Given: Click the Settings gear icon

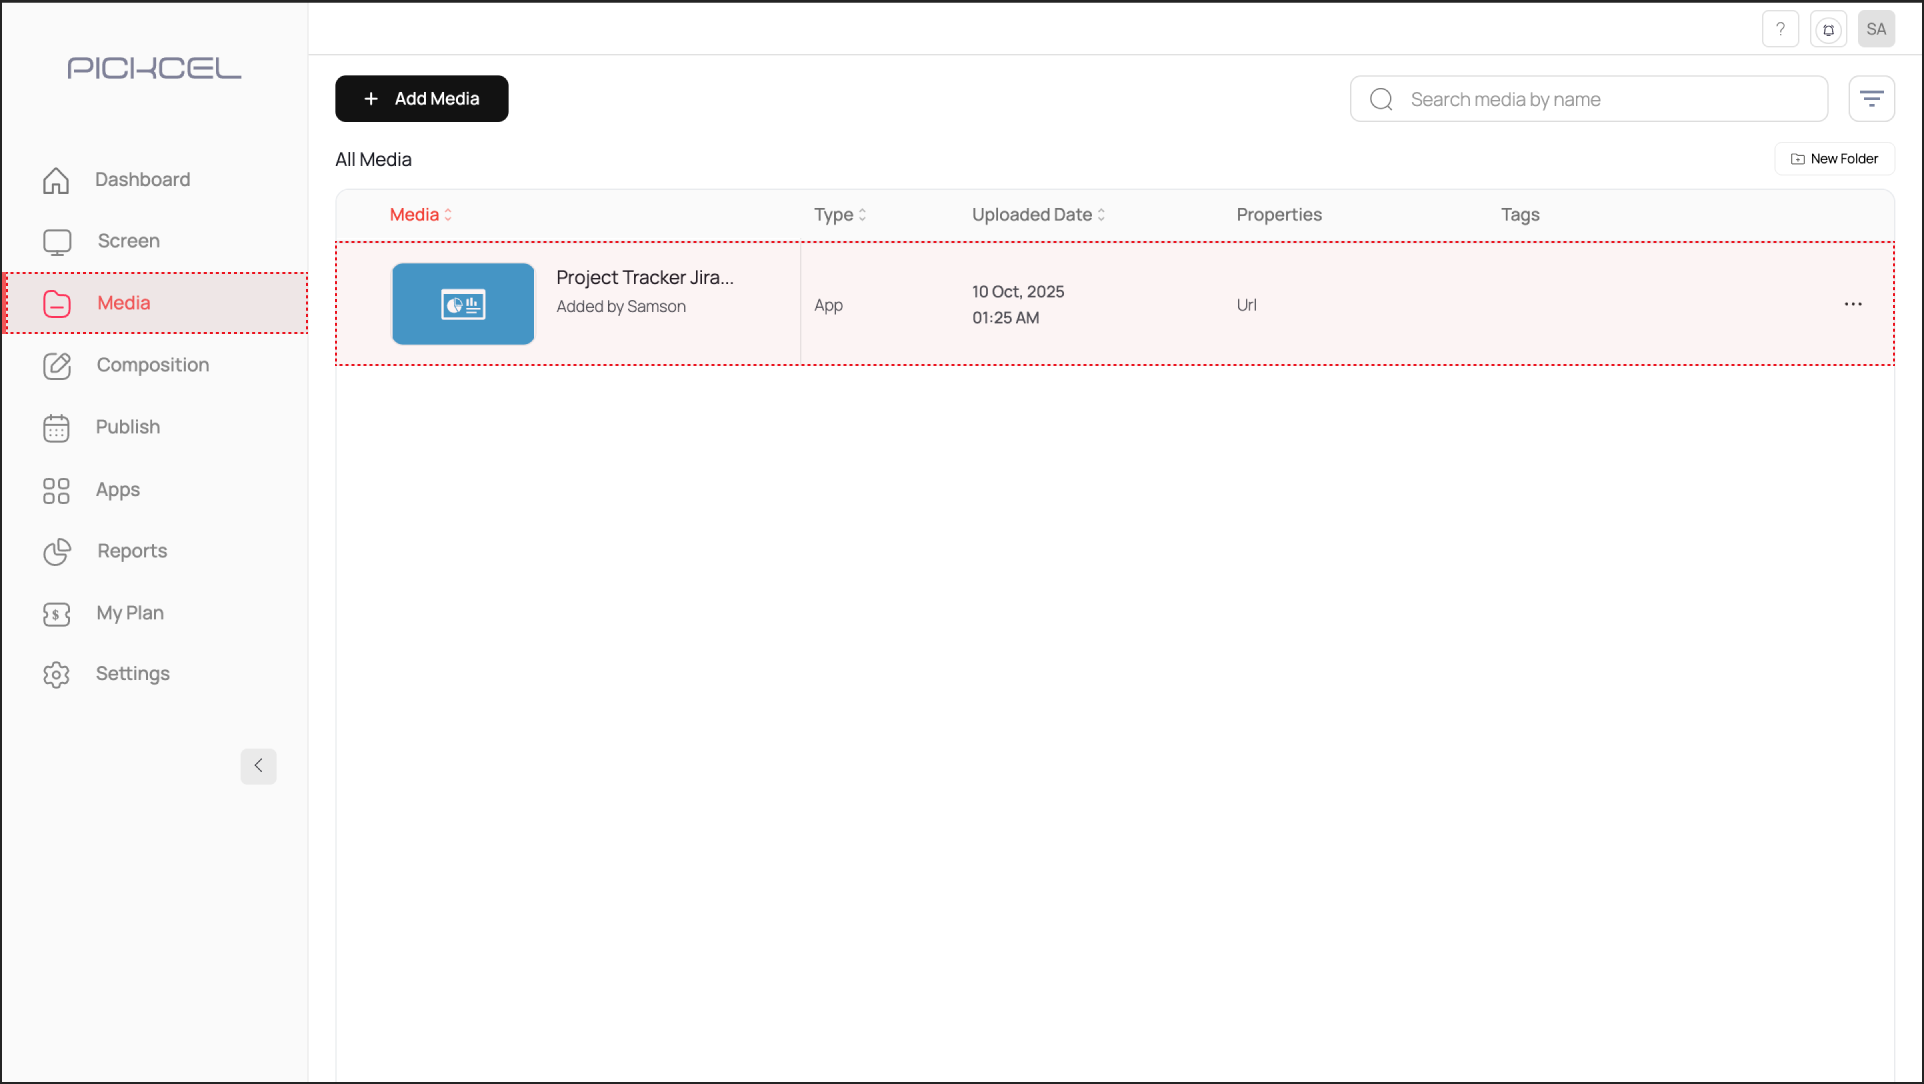Looking at the screenshot, I should pos(57,675).
